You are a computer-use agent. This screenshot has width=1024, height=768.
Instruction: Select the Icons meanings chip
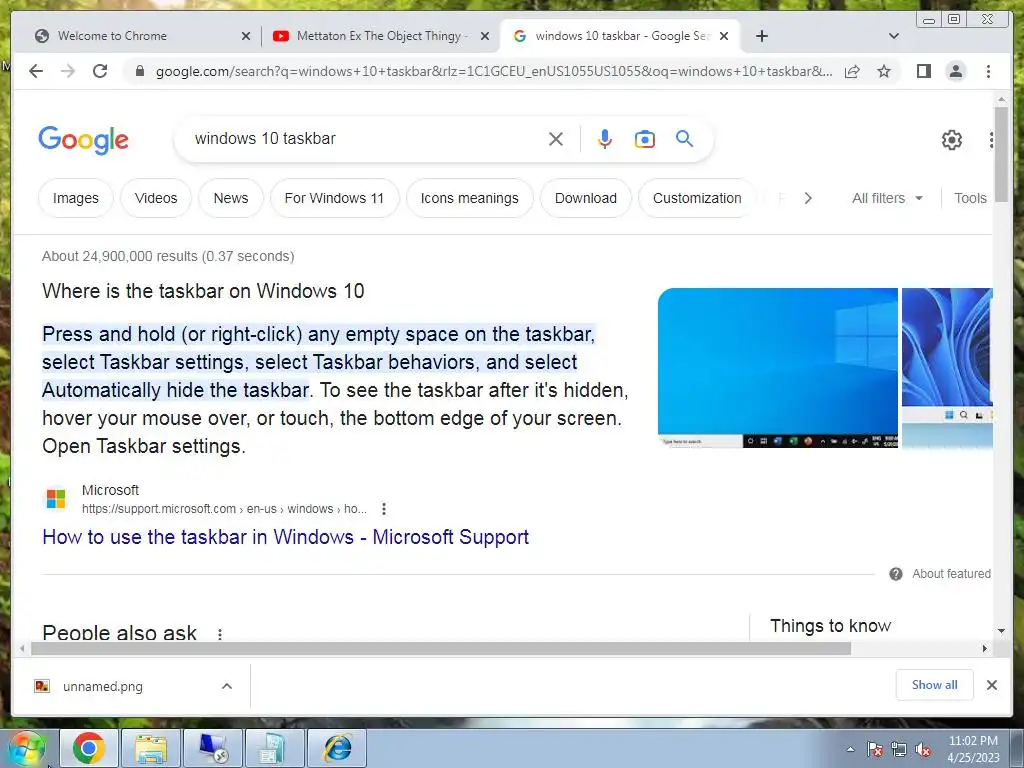pyautogui.click(x=470, y=198)
